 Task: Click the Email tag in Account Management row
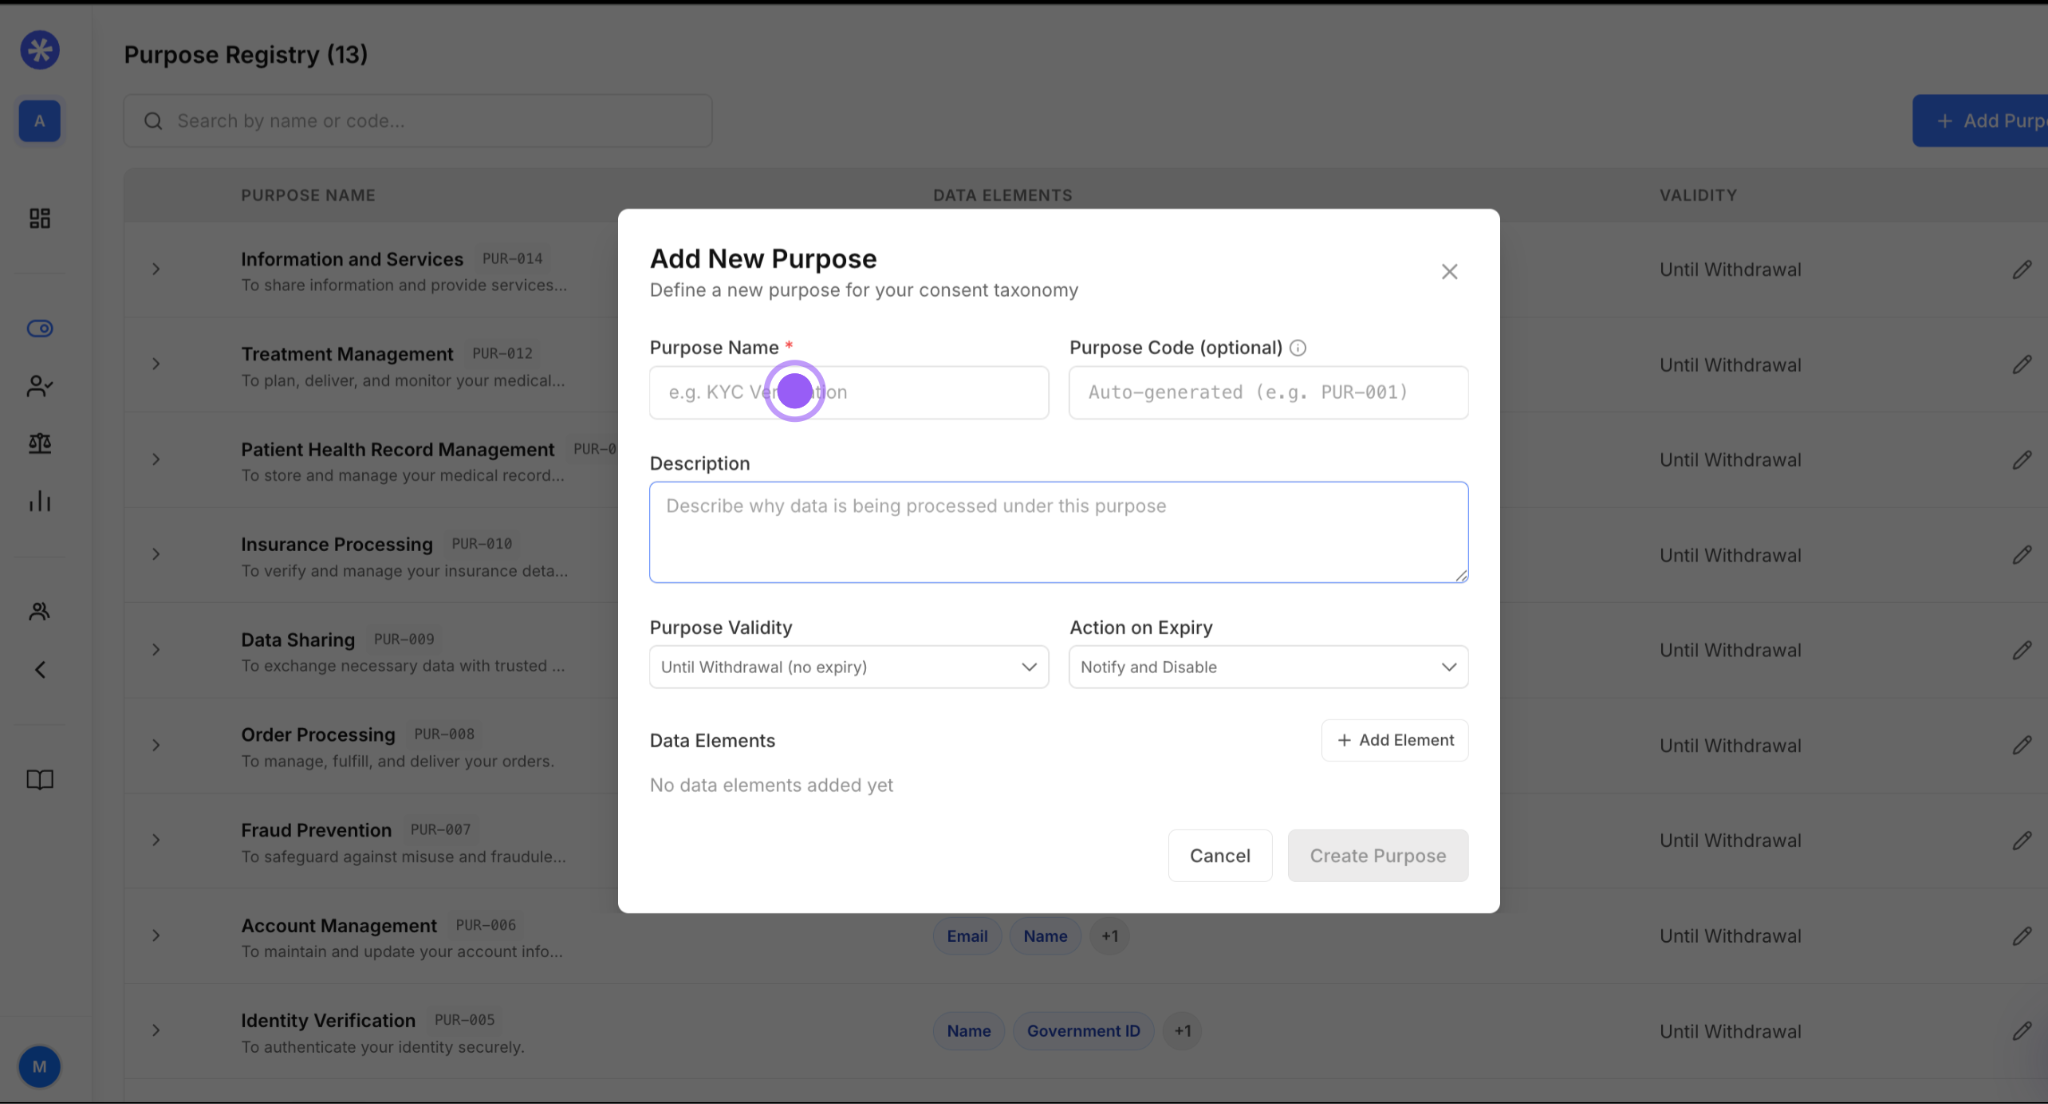click(967, 937)
